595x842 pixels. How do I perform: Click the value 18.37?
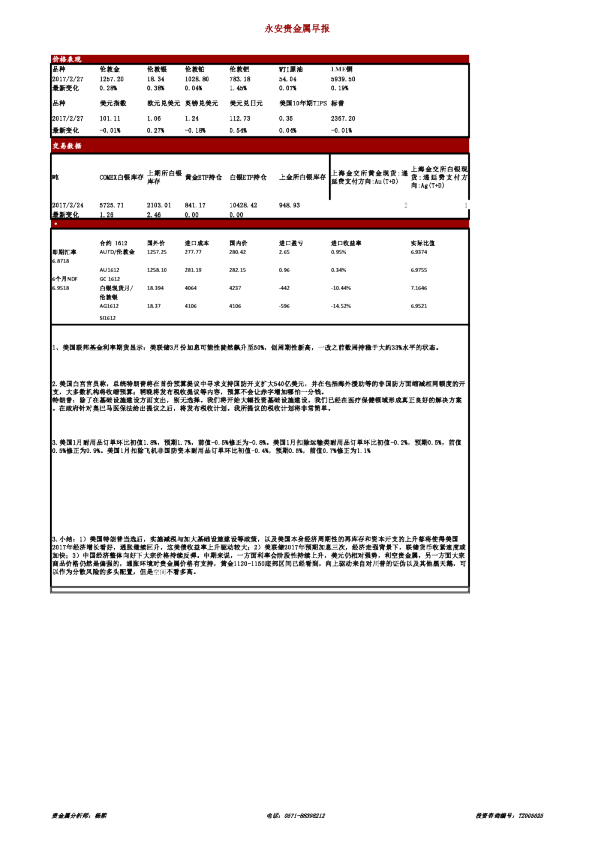click(x=154, y=306)
